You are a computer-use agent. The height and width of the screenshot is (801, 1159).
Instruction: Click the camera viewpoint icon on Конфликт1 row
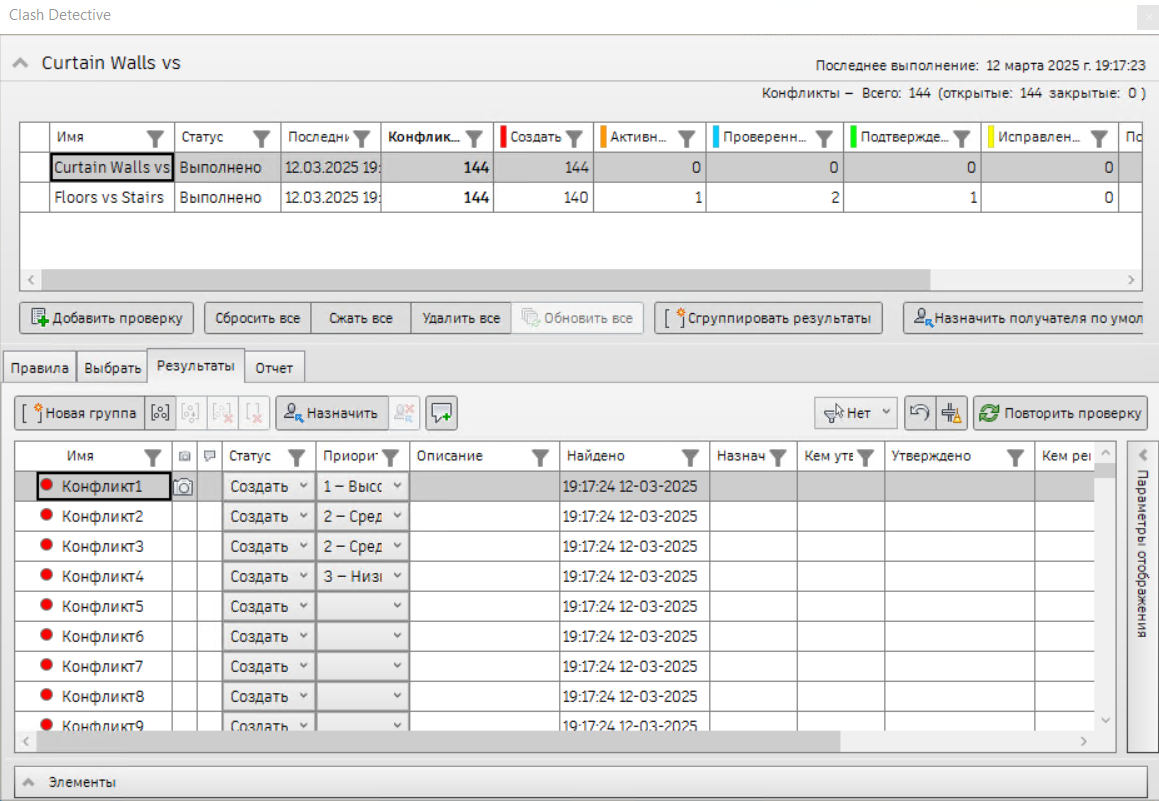[x=183, y=486]
